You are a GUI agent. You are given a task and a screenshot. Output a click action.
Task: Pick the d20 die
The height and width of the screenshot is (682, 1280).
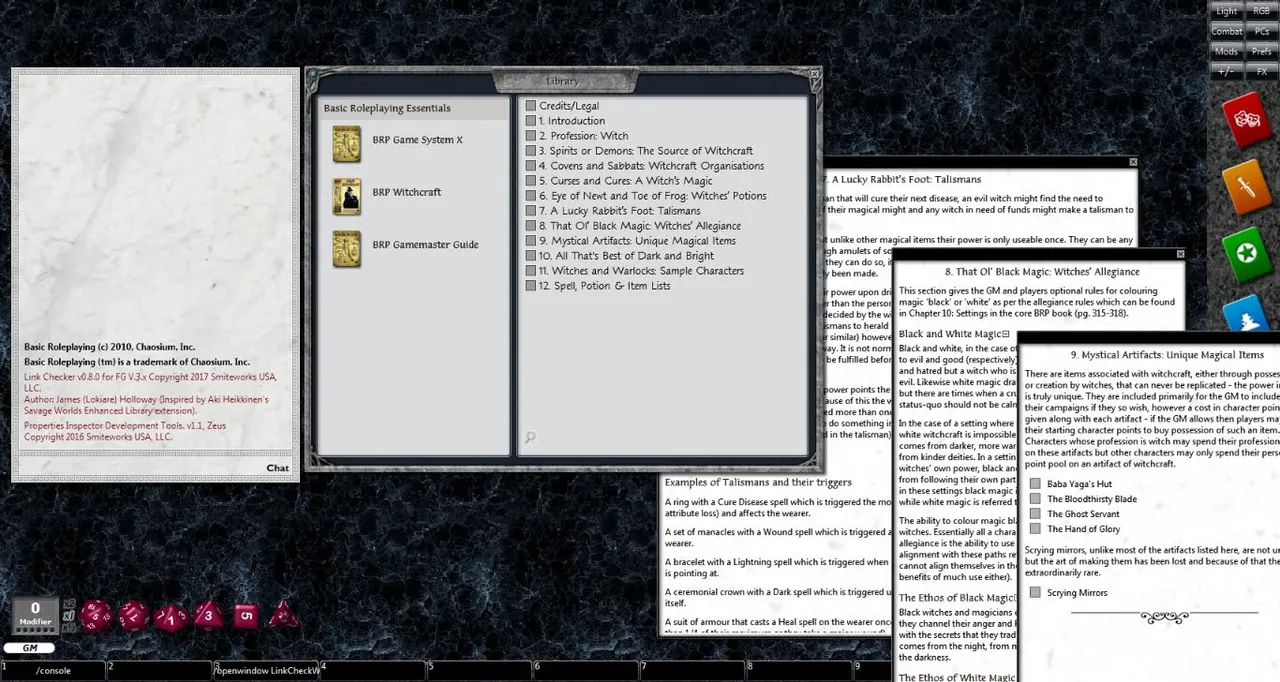tap(97, 615)
